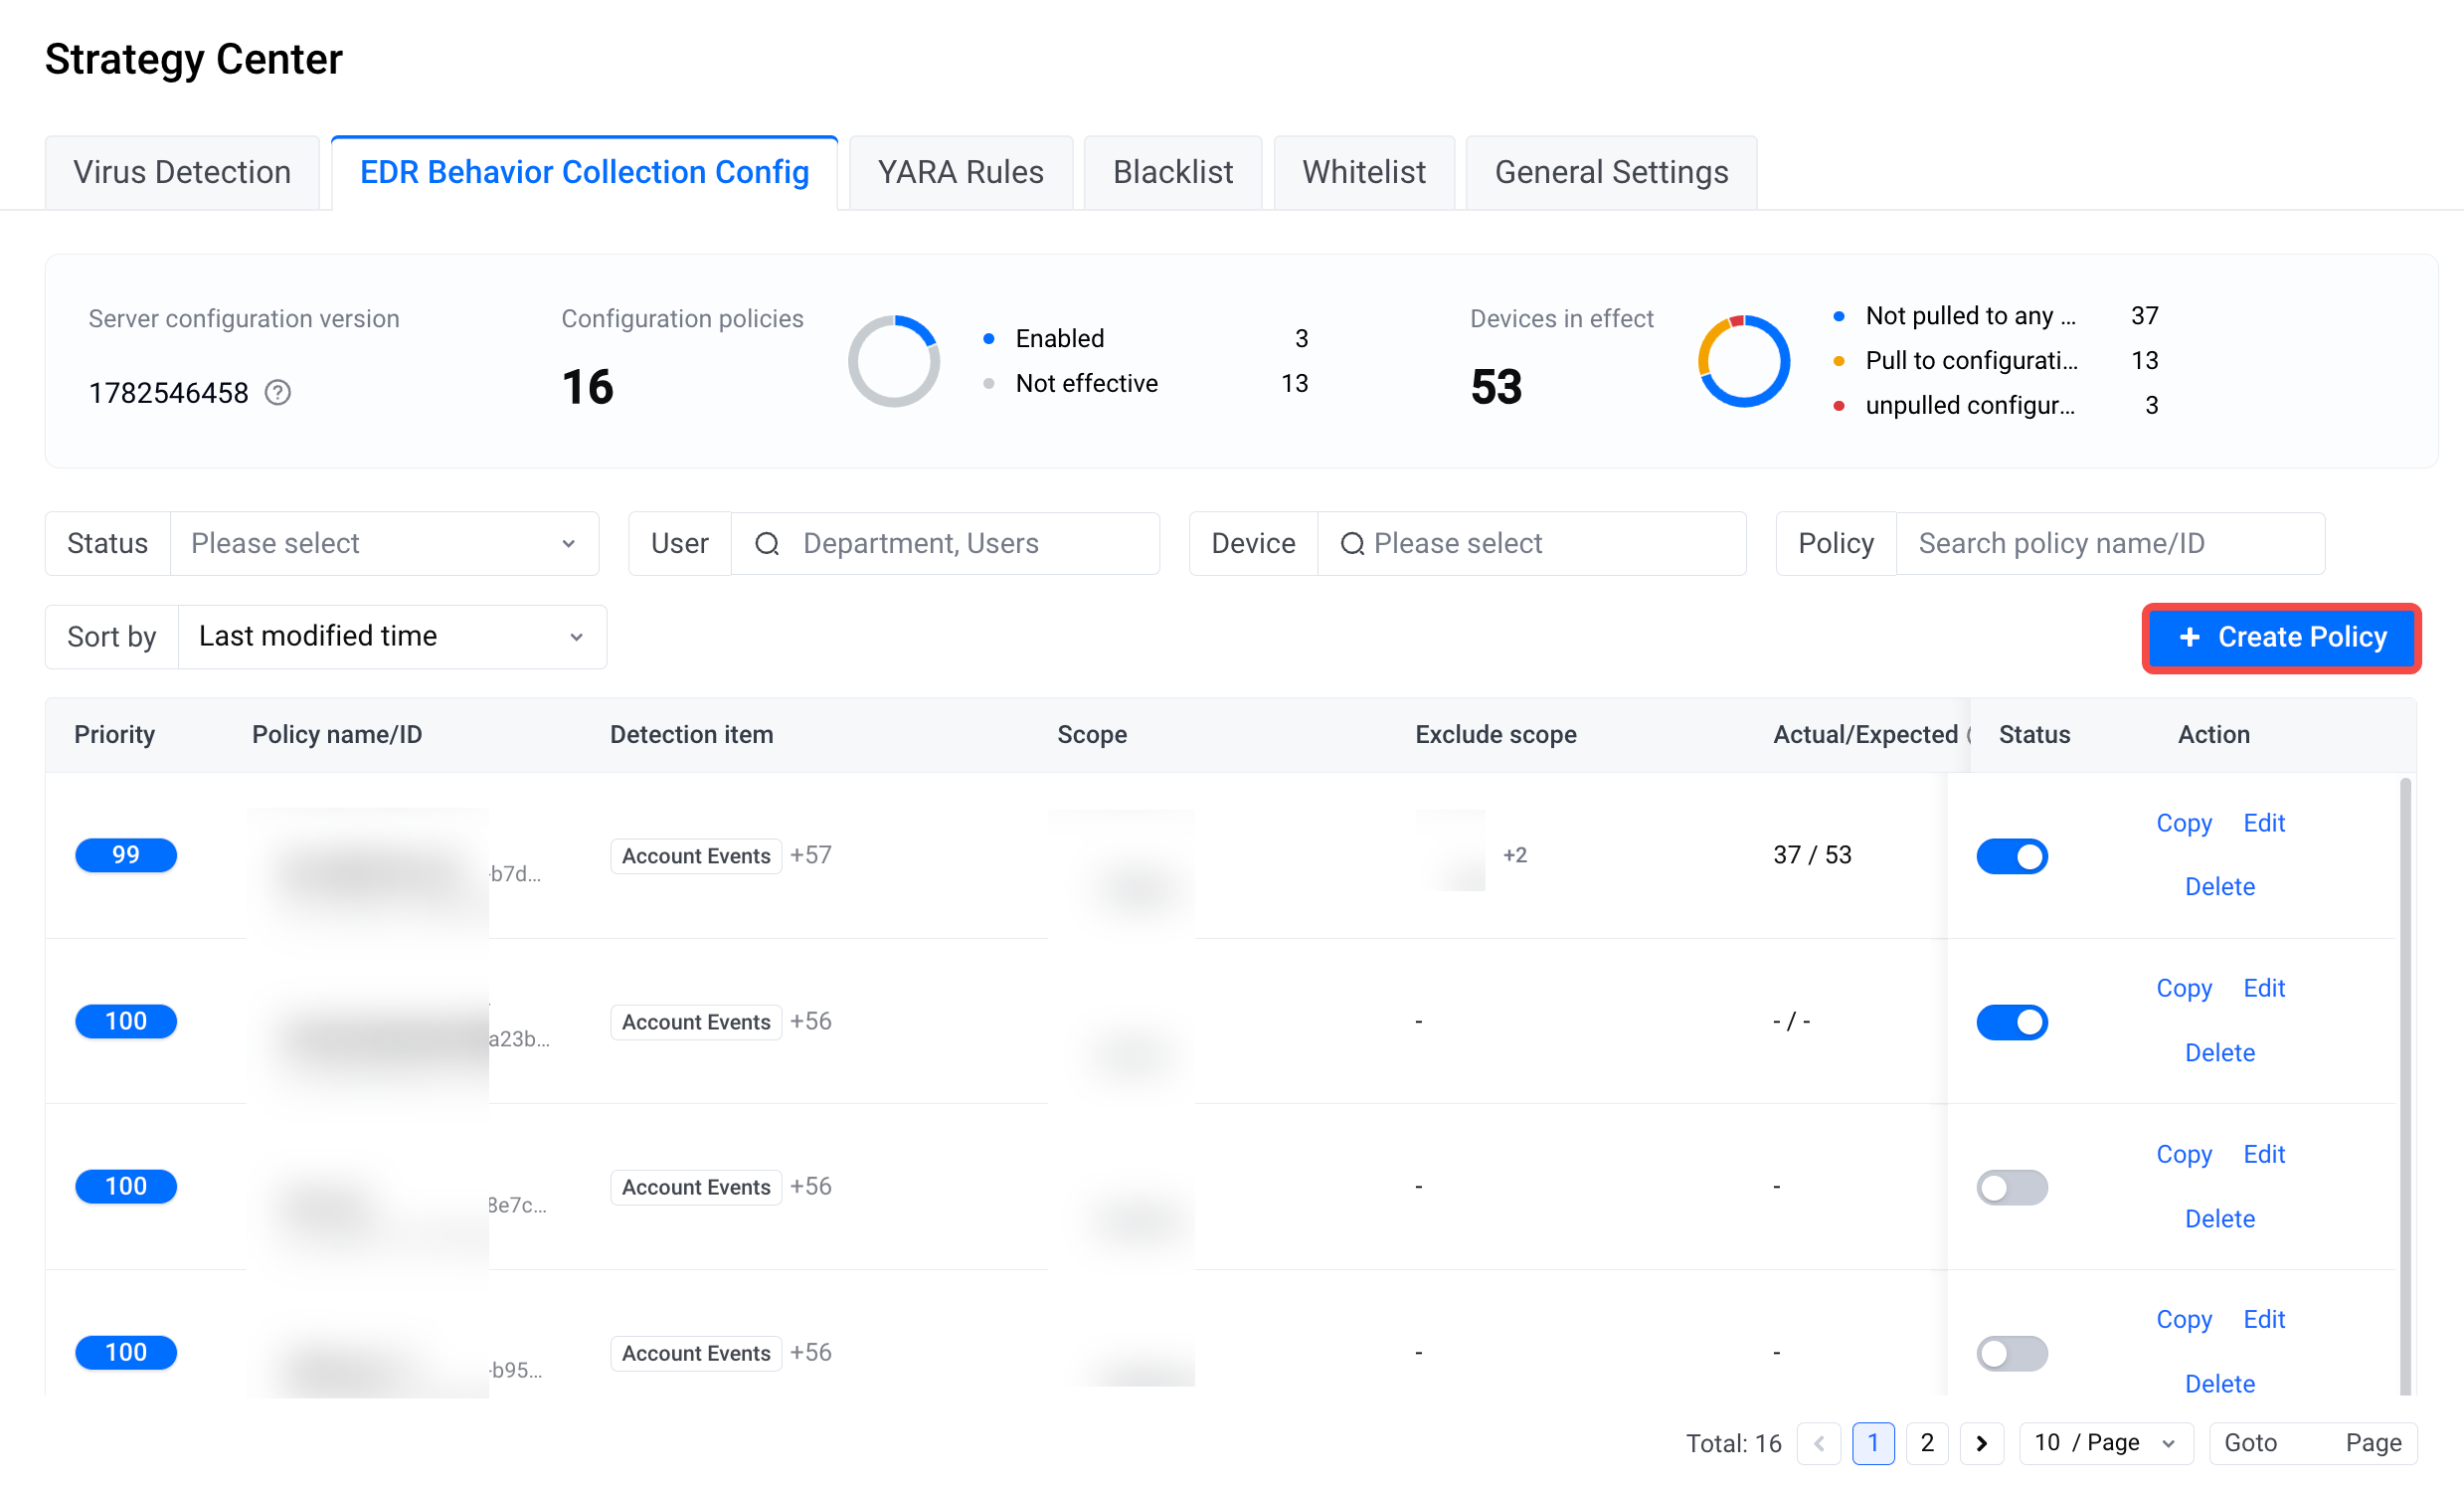Click the Create Policy button

tap(2281, 638)
